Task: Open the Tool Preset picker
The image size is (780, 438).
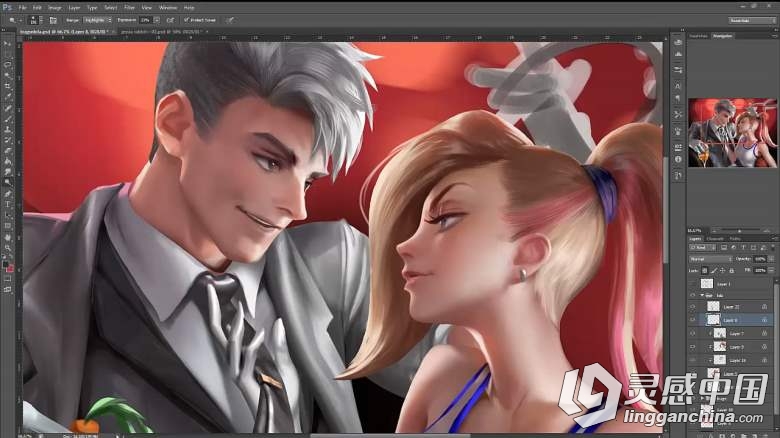Action: (x=14, y=20)
